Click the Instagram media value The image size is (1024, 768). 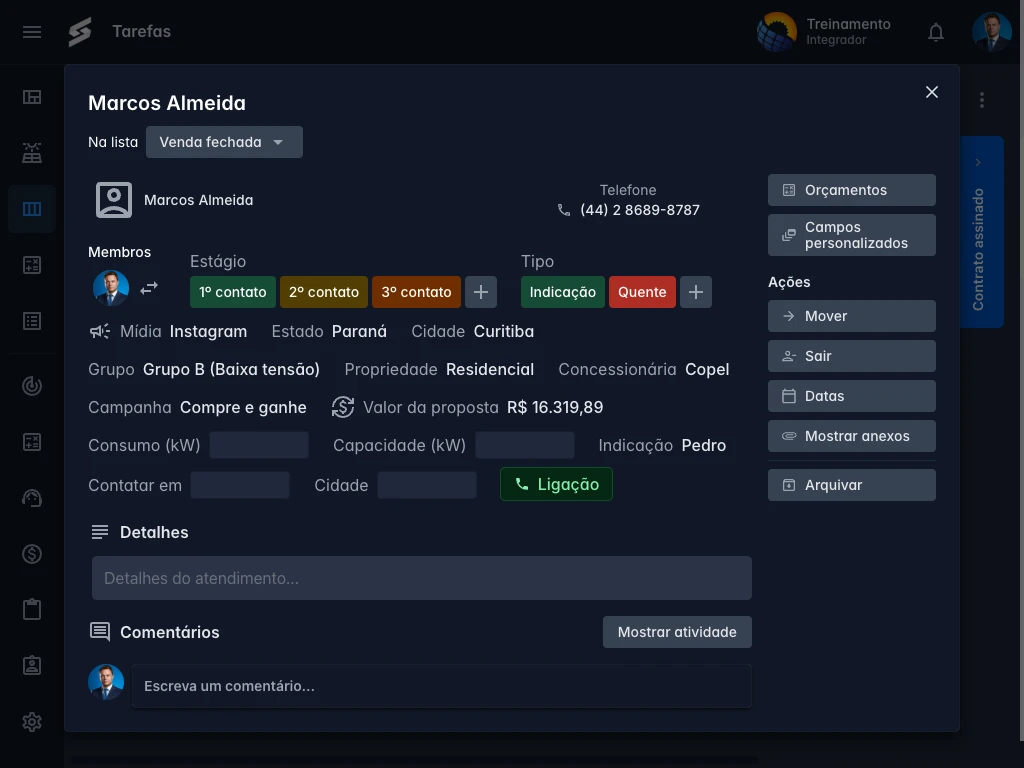point(208,332)
